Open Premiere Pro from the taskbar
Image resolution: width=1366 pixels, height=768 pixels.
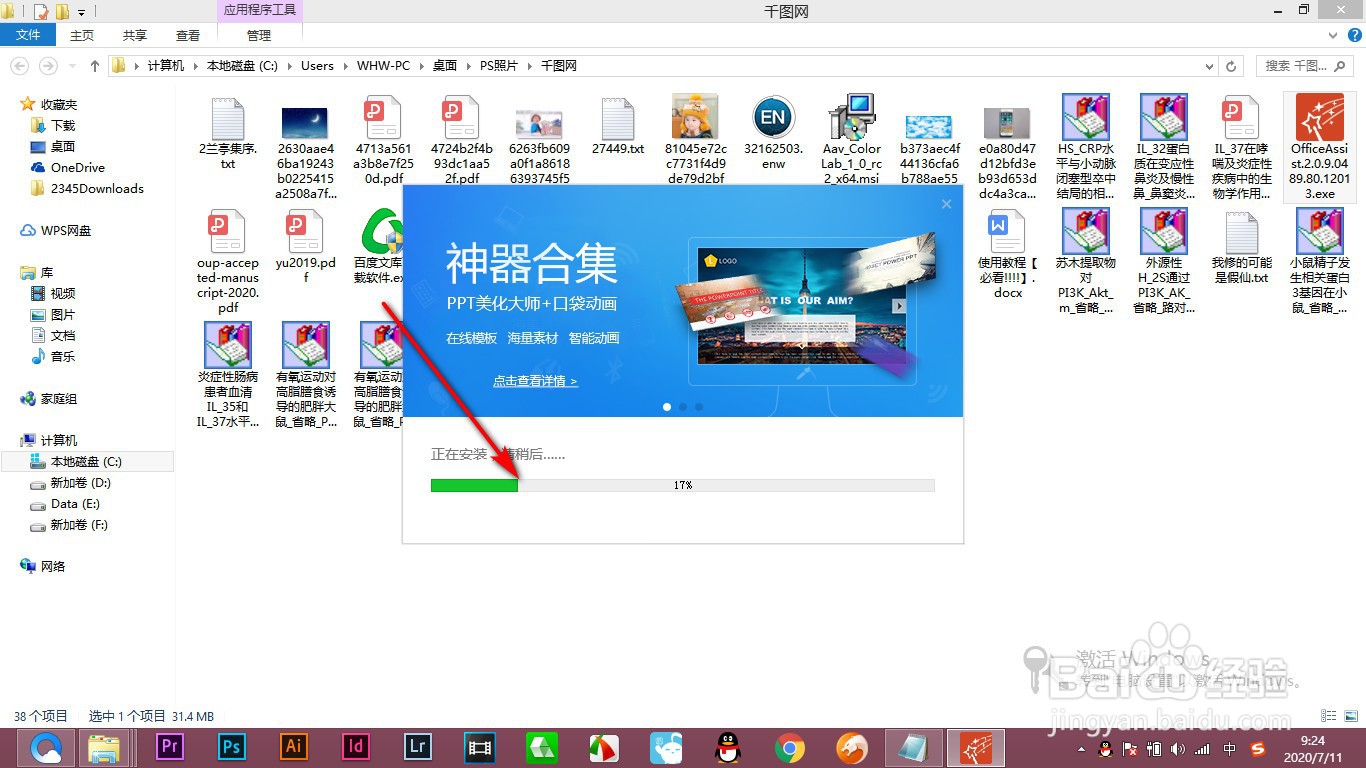tap(170, 747)
